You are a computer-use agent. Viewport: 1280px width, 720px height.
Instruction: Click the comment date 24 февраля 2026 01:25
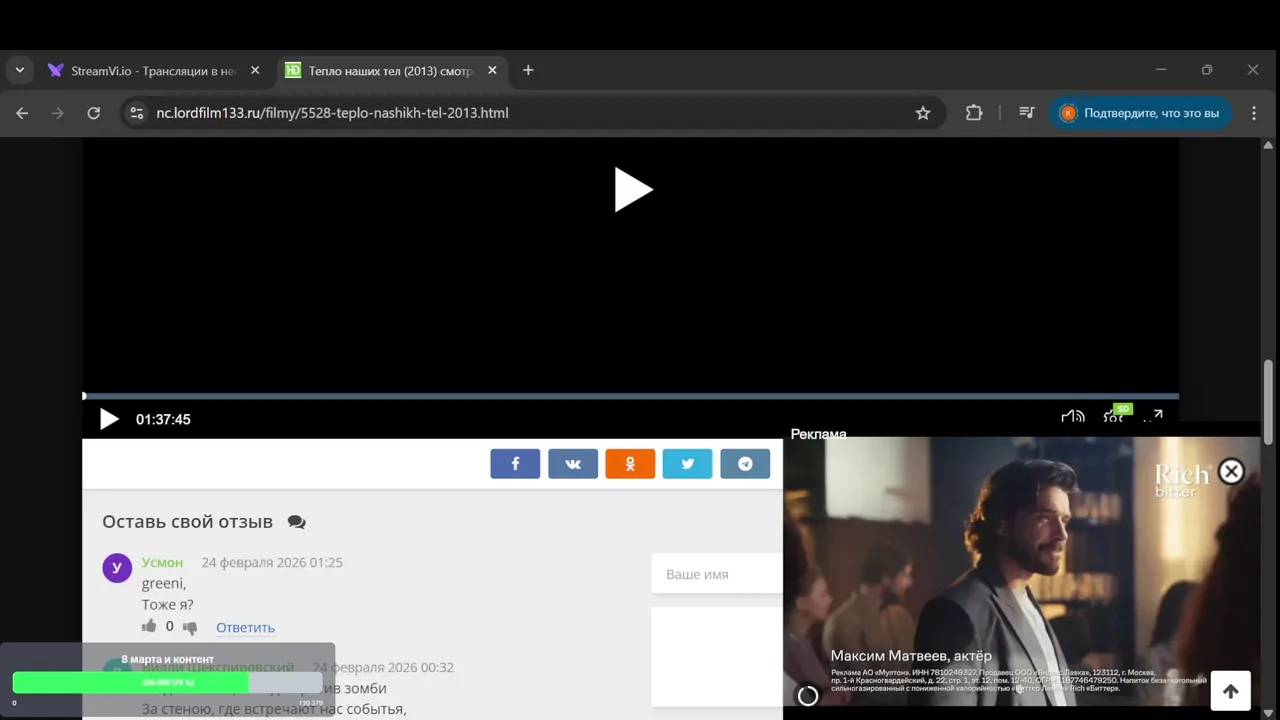pos(272,562)
